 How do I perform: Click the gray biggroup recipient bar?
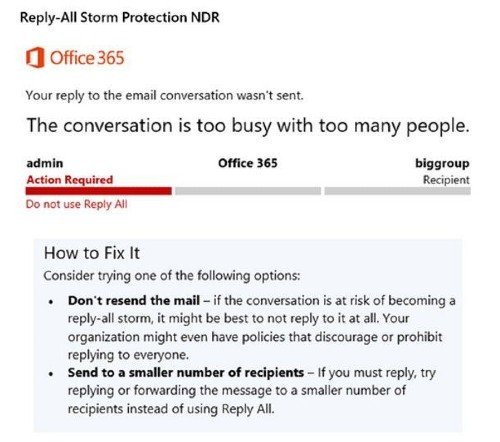click(398, 191)
